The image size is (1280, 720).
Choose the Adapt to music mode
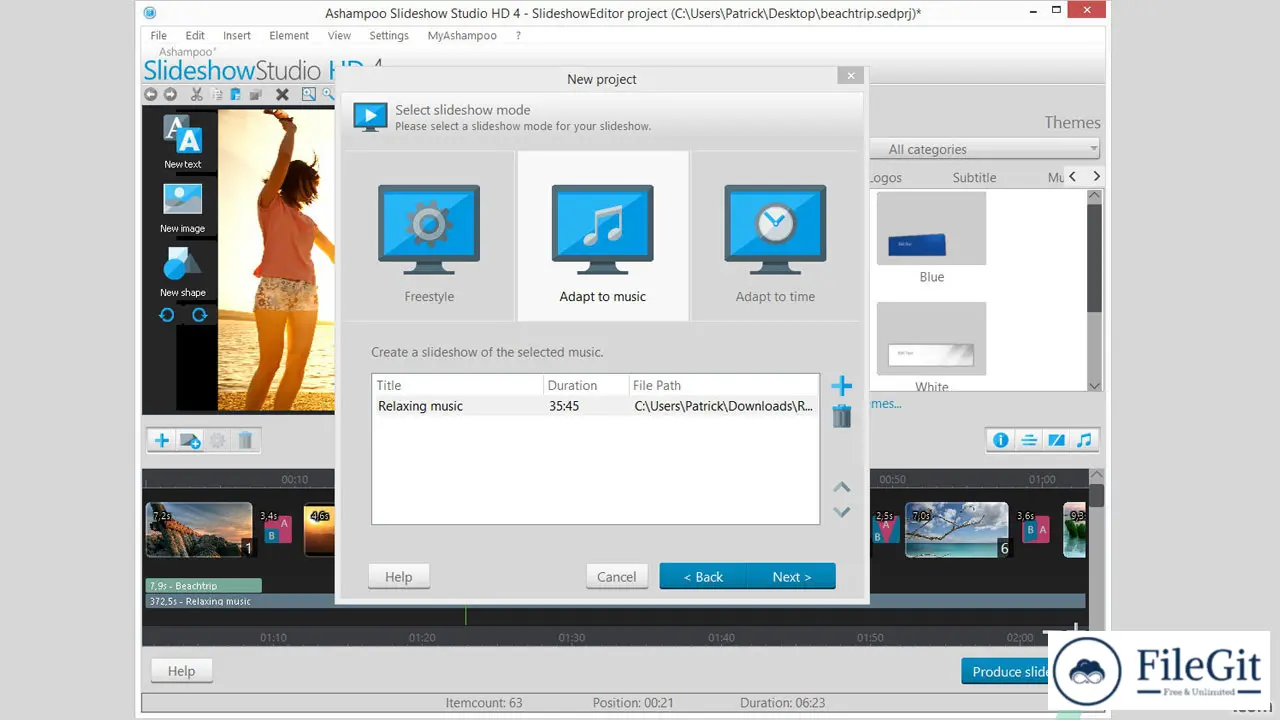click(603, 236)
